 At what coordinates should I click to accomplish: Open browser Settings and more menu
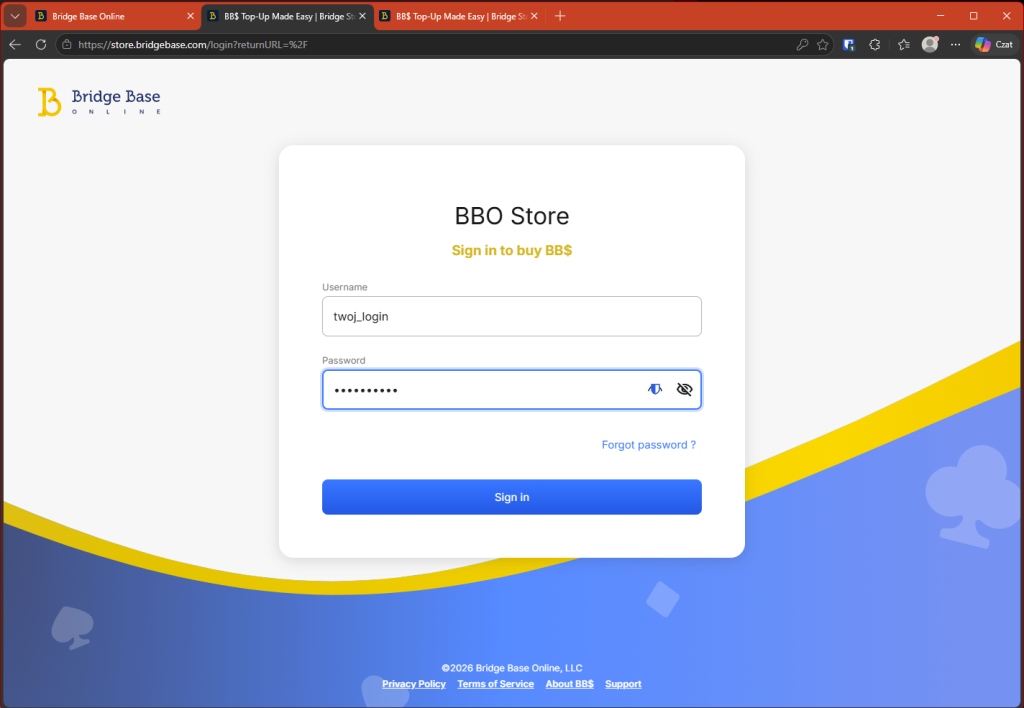point(956,45)
